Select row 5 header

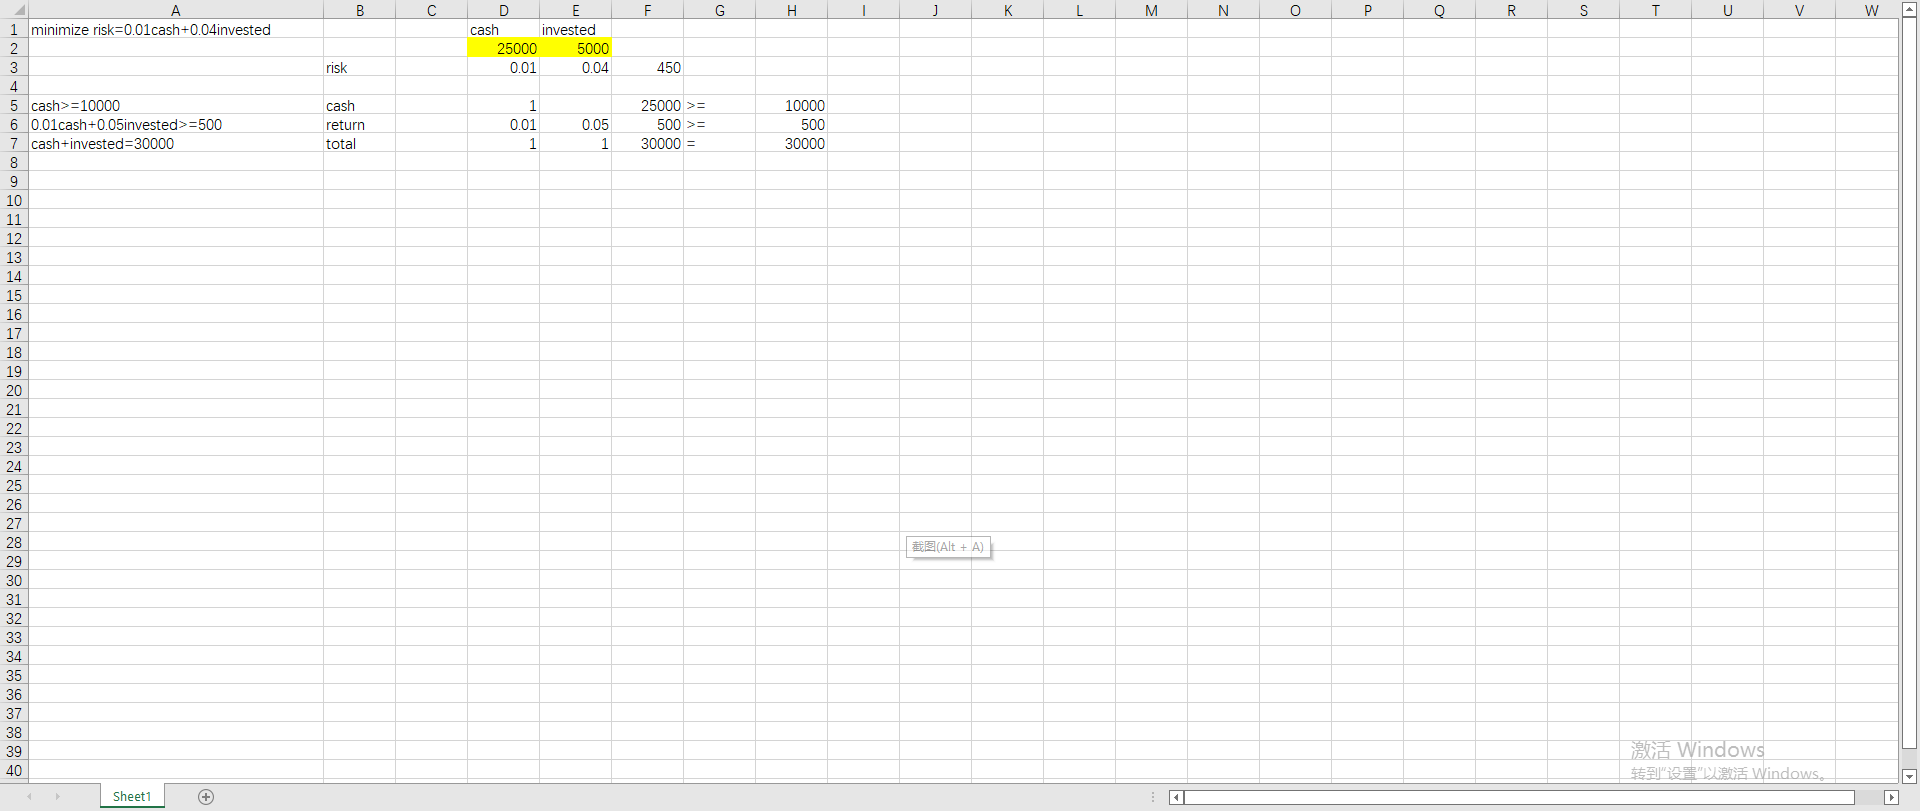click(14, 105)
